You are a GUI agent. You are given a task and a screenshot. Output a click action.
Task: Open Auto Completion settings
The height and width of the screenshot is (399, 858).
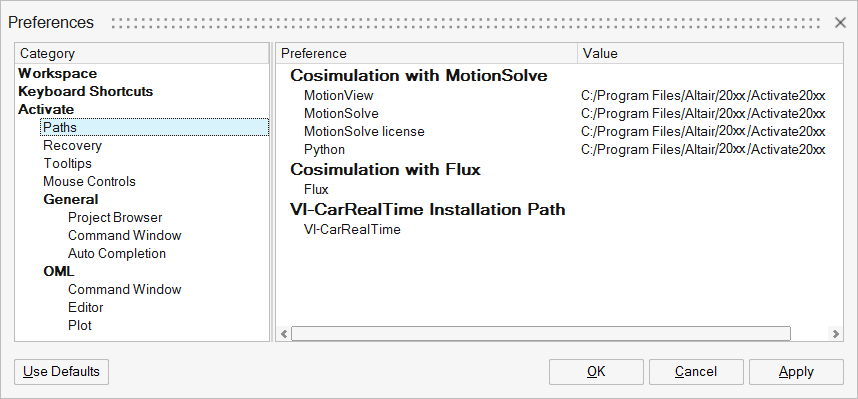coord(117,254)
